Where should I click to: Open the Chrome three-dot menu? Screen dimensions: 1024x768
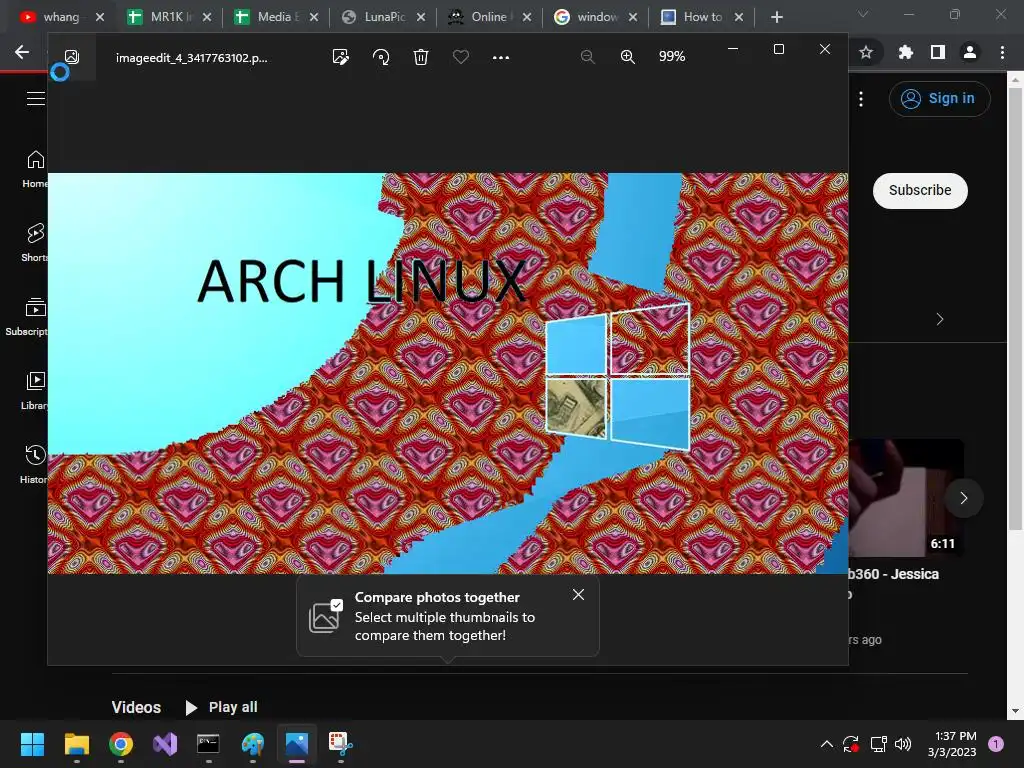point(1002,52)
